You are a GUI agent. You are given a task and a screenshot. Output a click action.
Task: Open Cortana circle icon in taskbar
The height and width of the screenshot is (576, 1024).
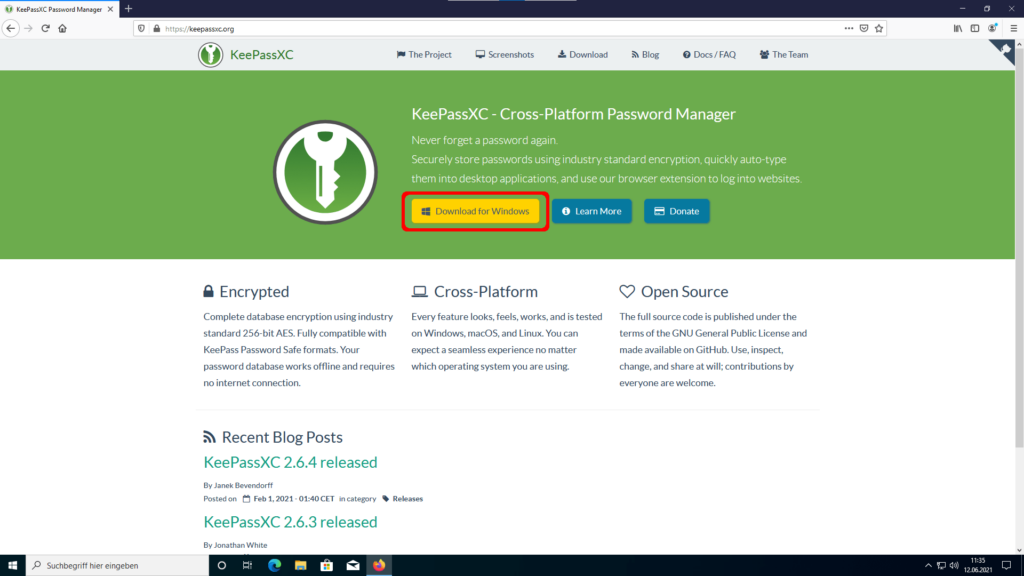click(x=221, y=566)
